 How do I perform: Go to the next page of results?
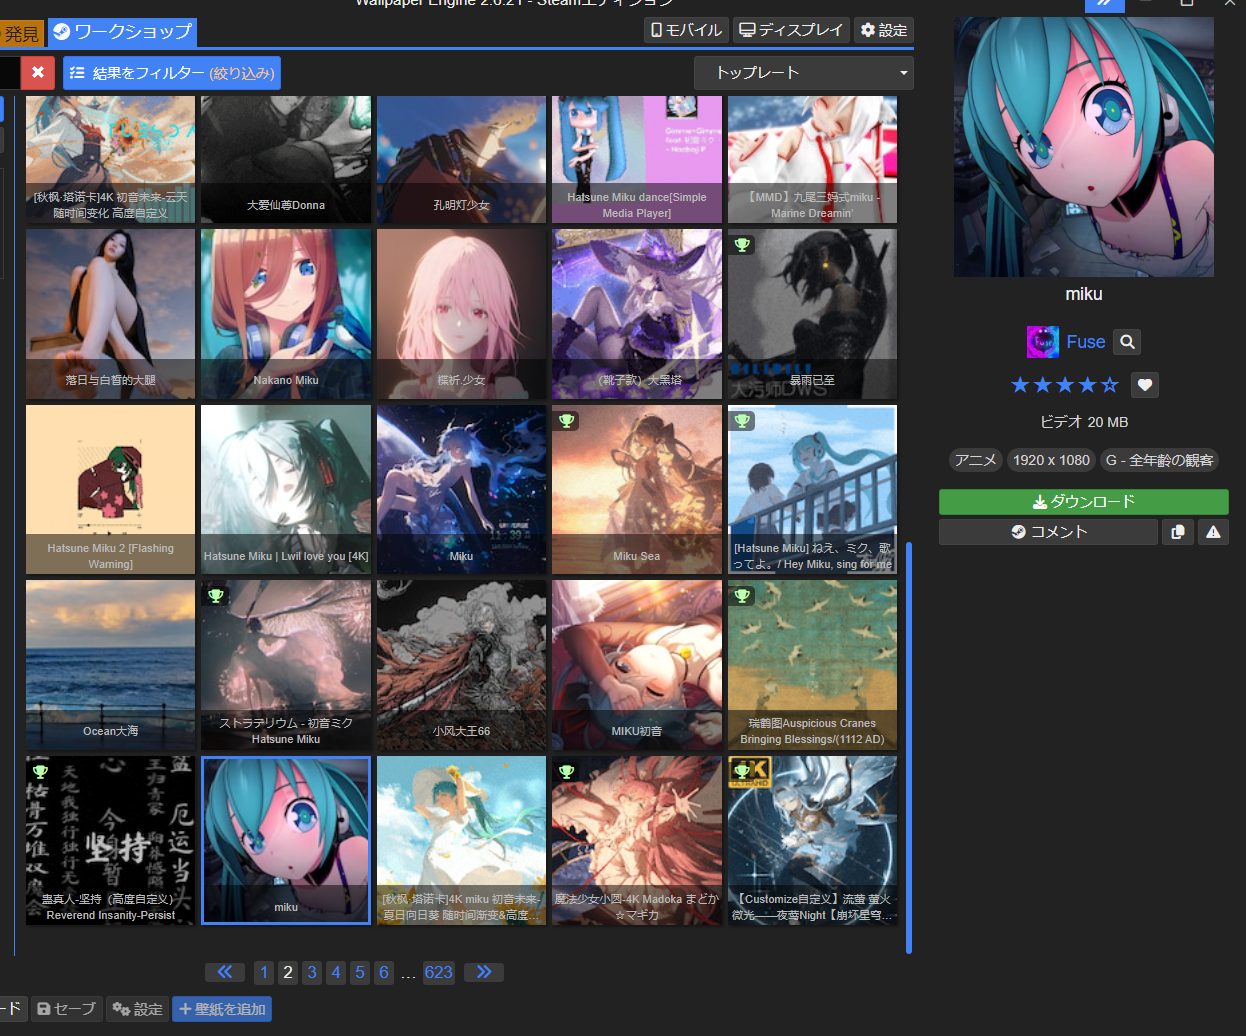click(x=484, y=972)
